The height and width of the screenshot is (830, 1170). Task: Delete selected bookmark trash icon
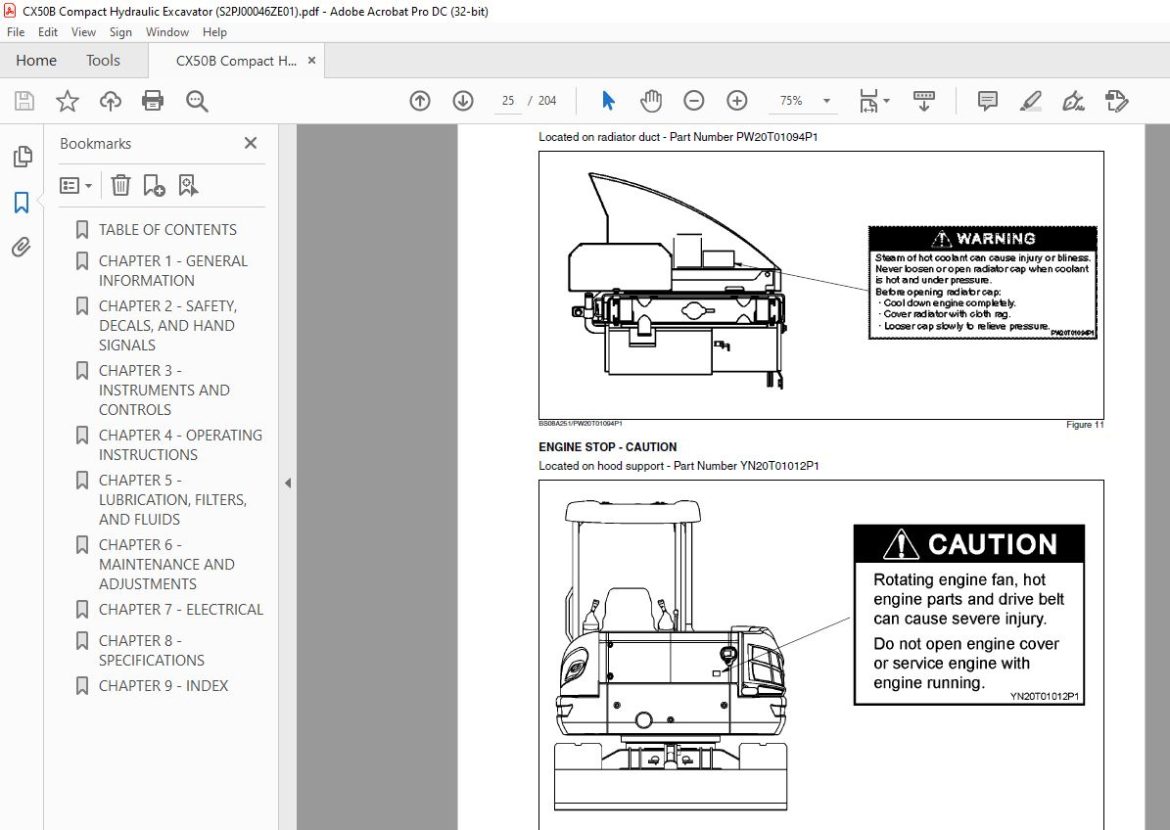click(120, 185)
